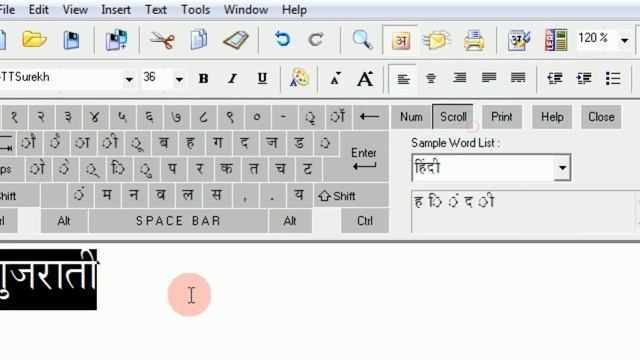
Task: Toggle underline formatting
Action: pyautogui.click(x=262, y=78)
